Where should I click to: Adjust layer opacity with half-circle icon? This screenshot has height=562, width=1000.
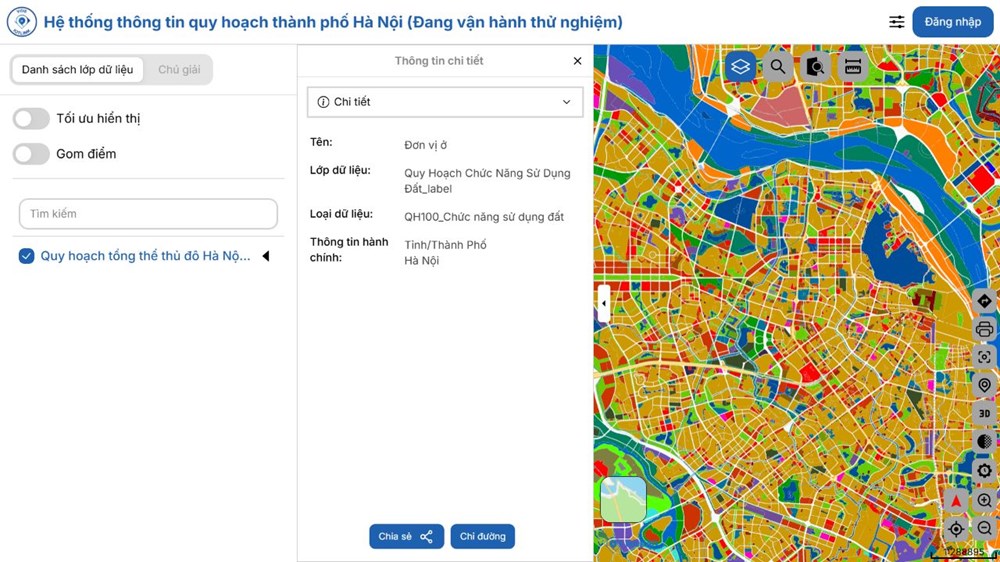tap(984, 441)
